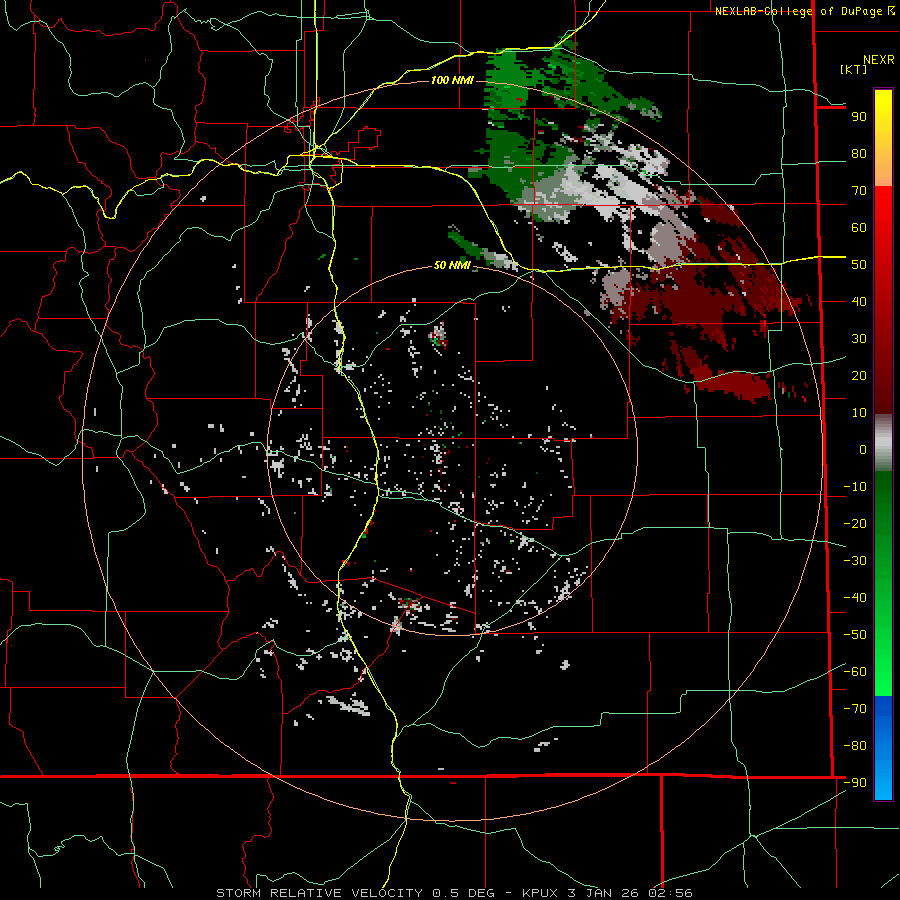Click the NEXLAB-College of DuPage credit text
This screenshot has width=900, height=900.
tap(800, 11)
